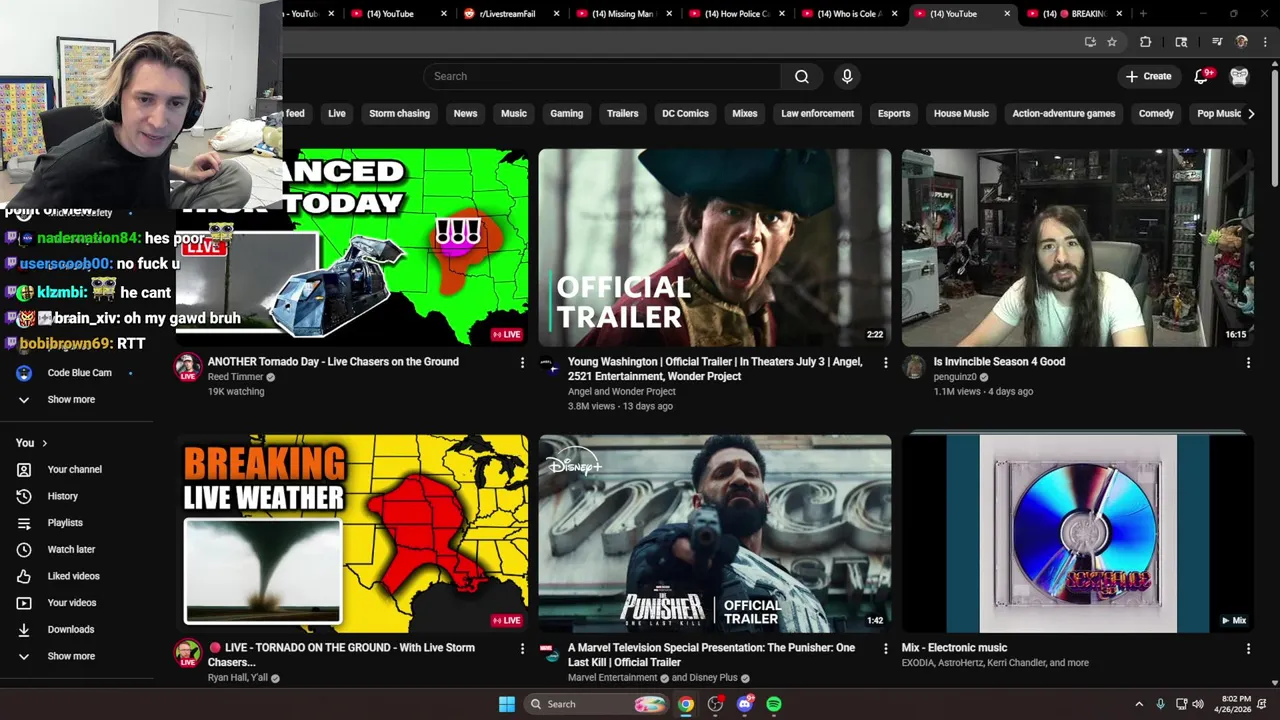The height and width of the screenshot is (720, 1280).
Task: Select the Trailers filter chip
Action: click(622, 114)
